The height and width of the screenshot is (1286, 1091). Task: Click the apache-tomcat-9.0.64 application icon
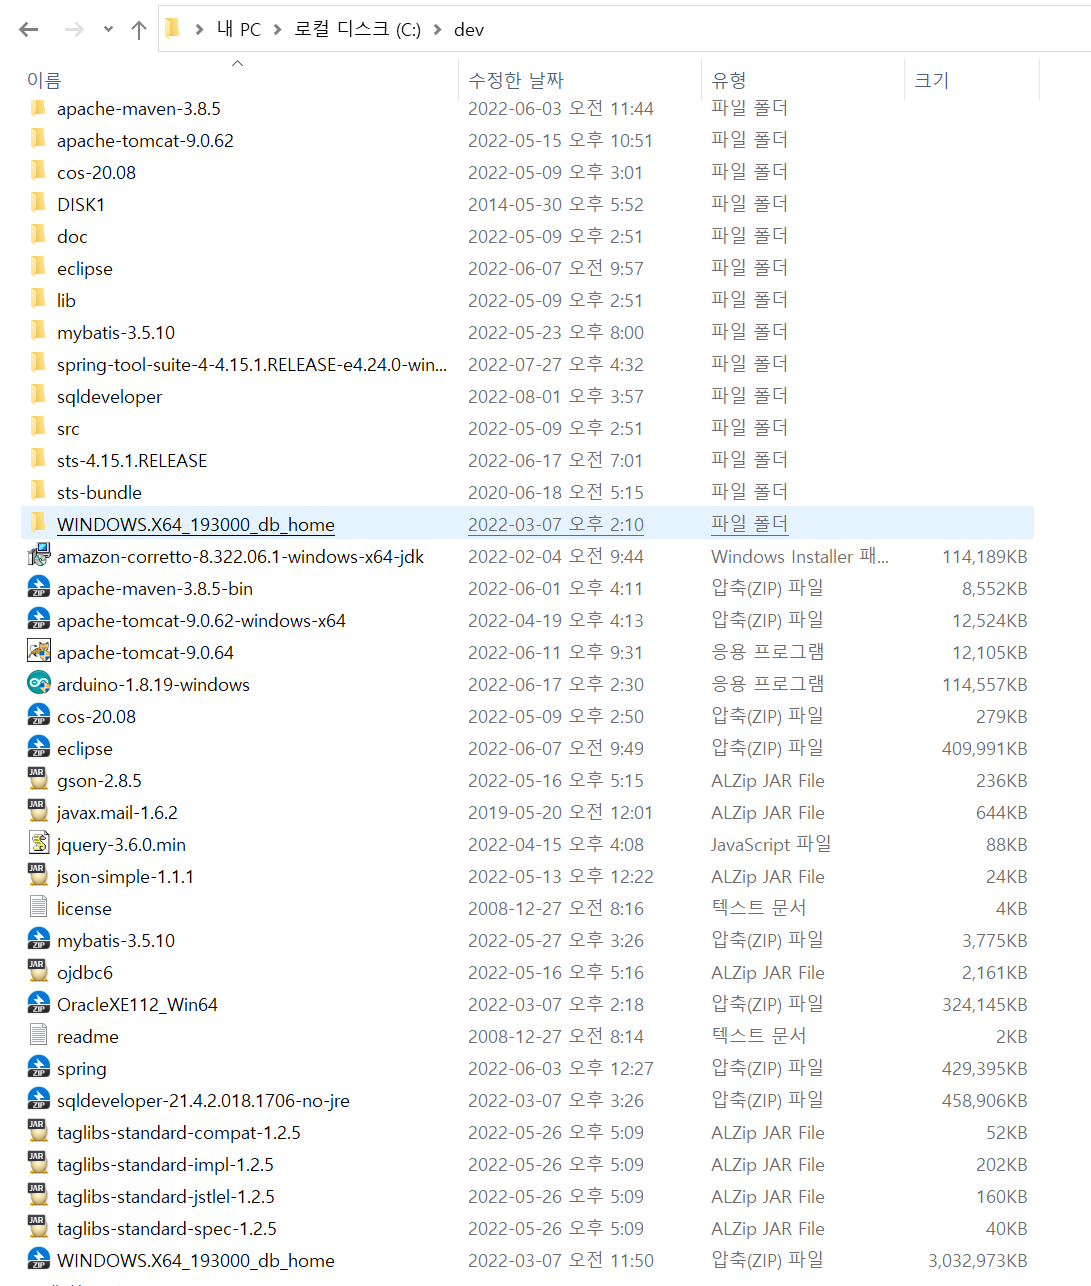38,652
